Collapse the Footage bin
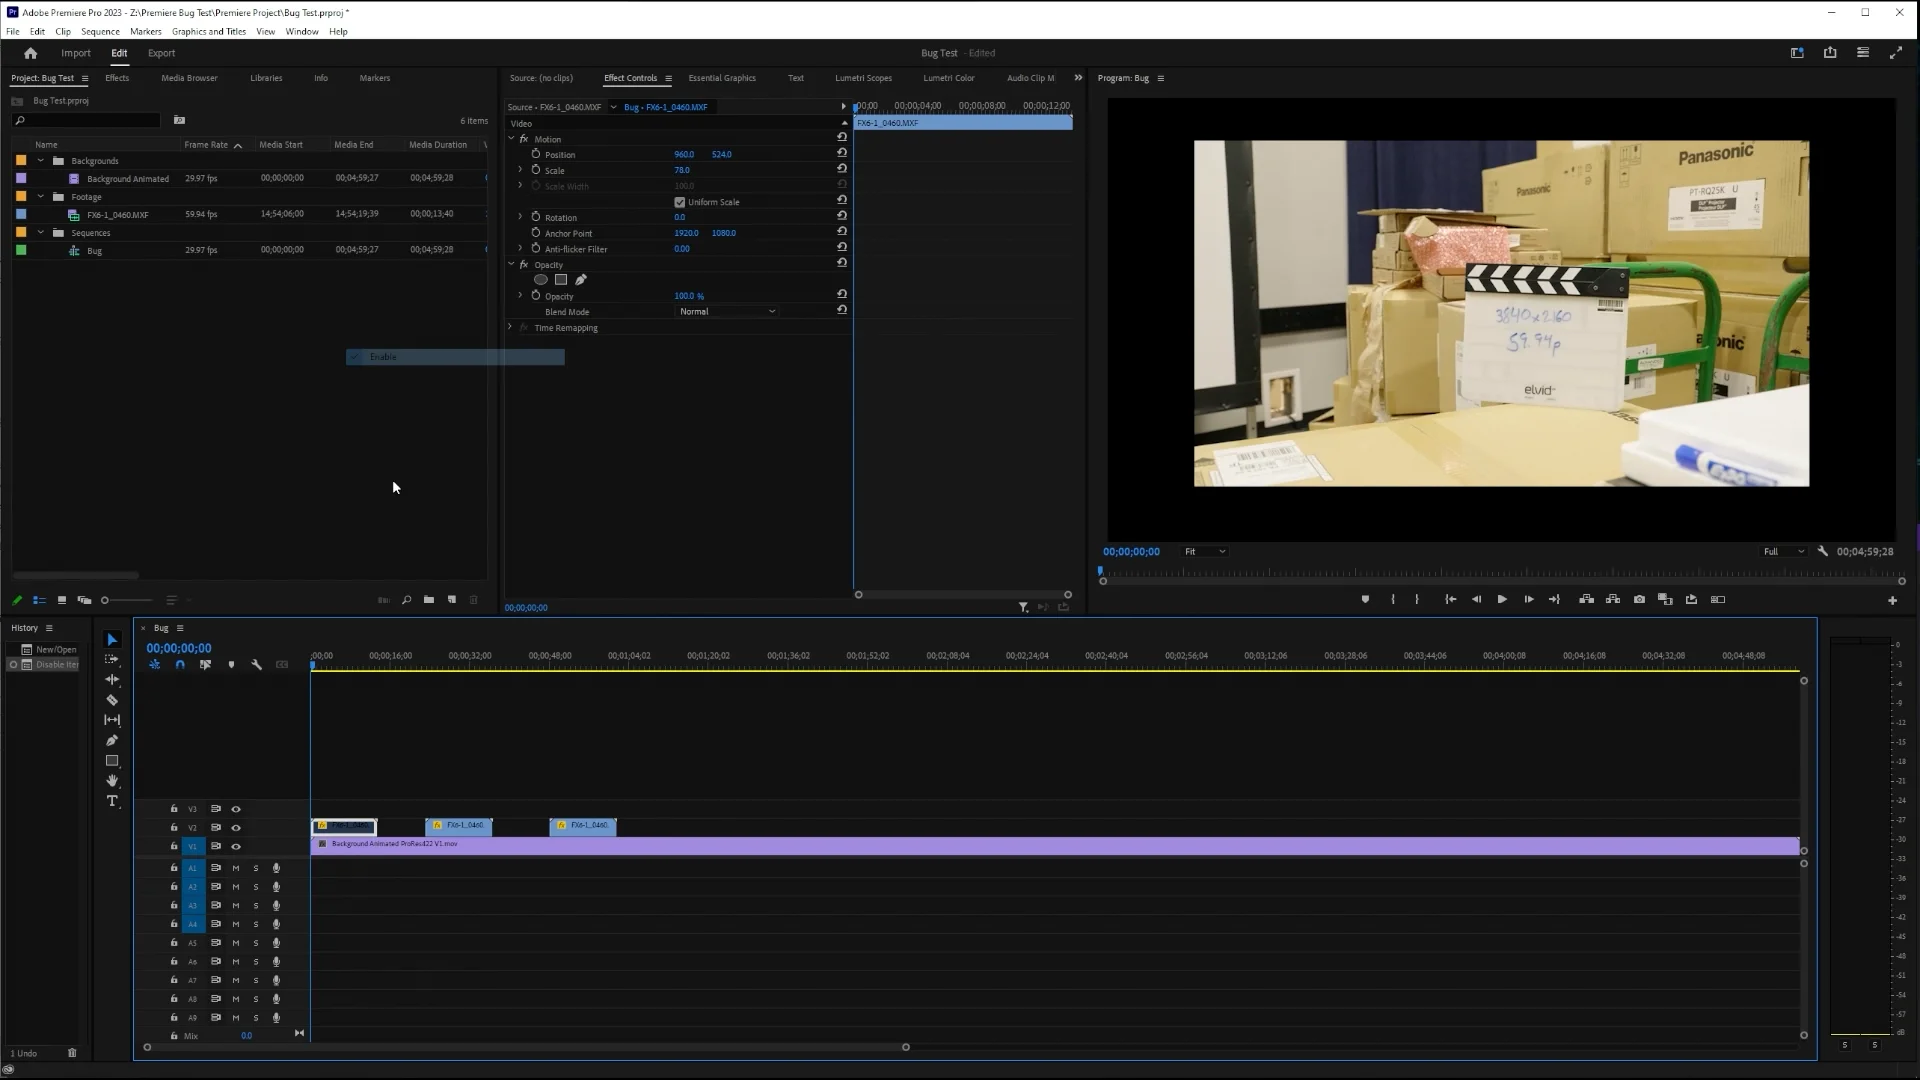The height and width of the screenshot is (1080, 1920). point(40,197)
